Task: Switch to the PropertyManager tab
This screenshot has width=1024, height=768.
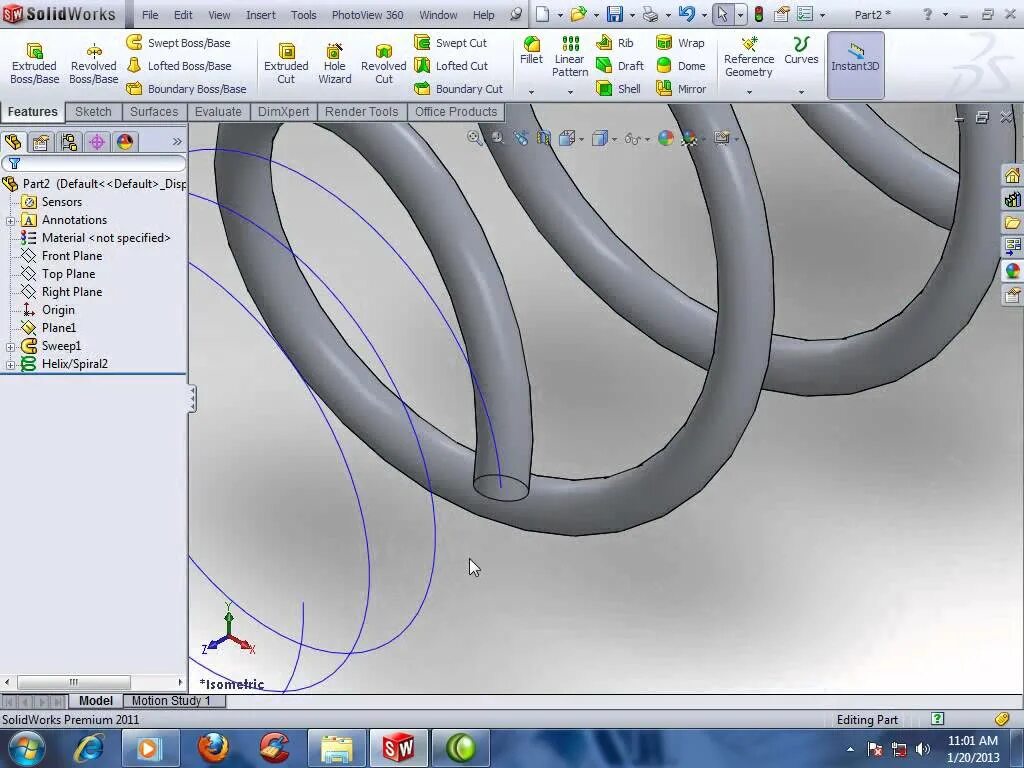Action: (x=40, y=142)
